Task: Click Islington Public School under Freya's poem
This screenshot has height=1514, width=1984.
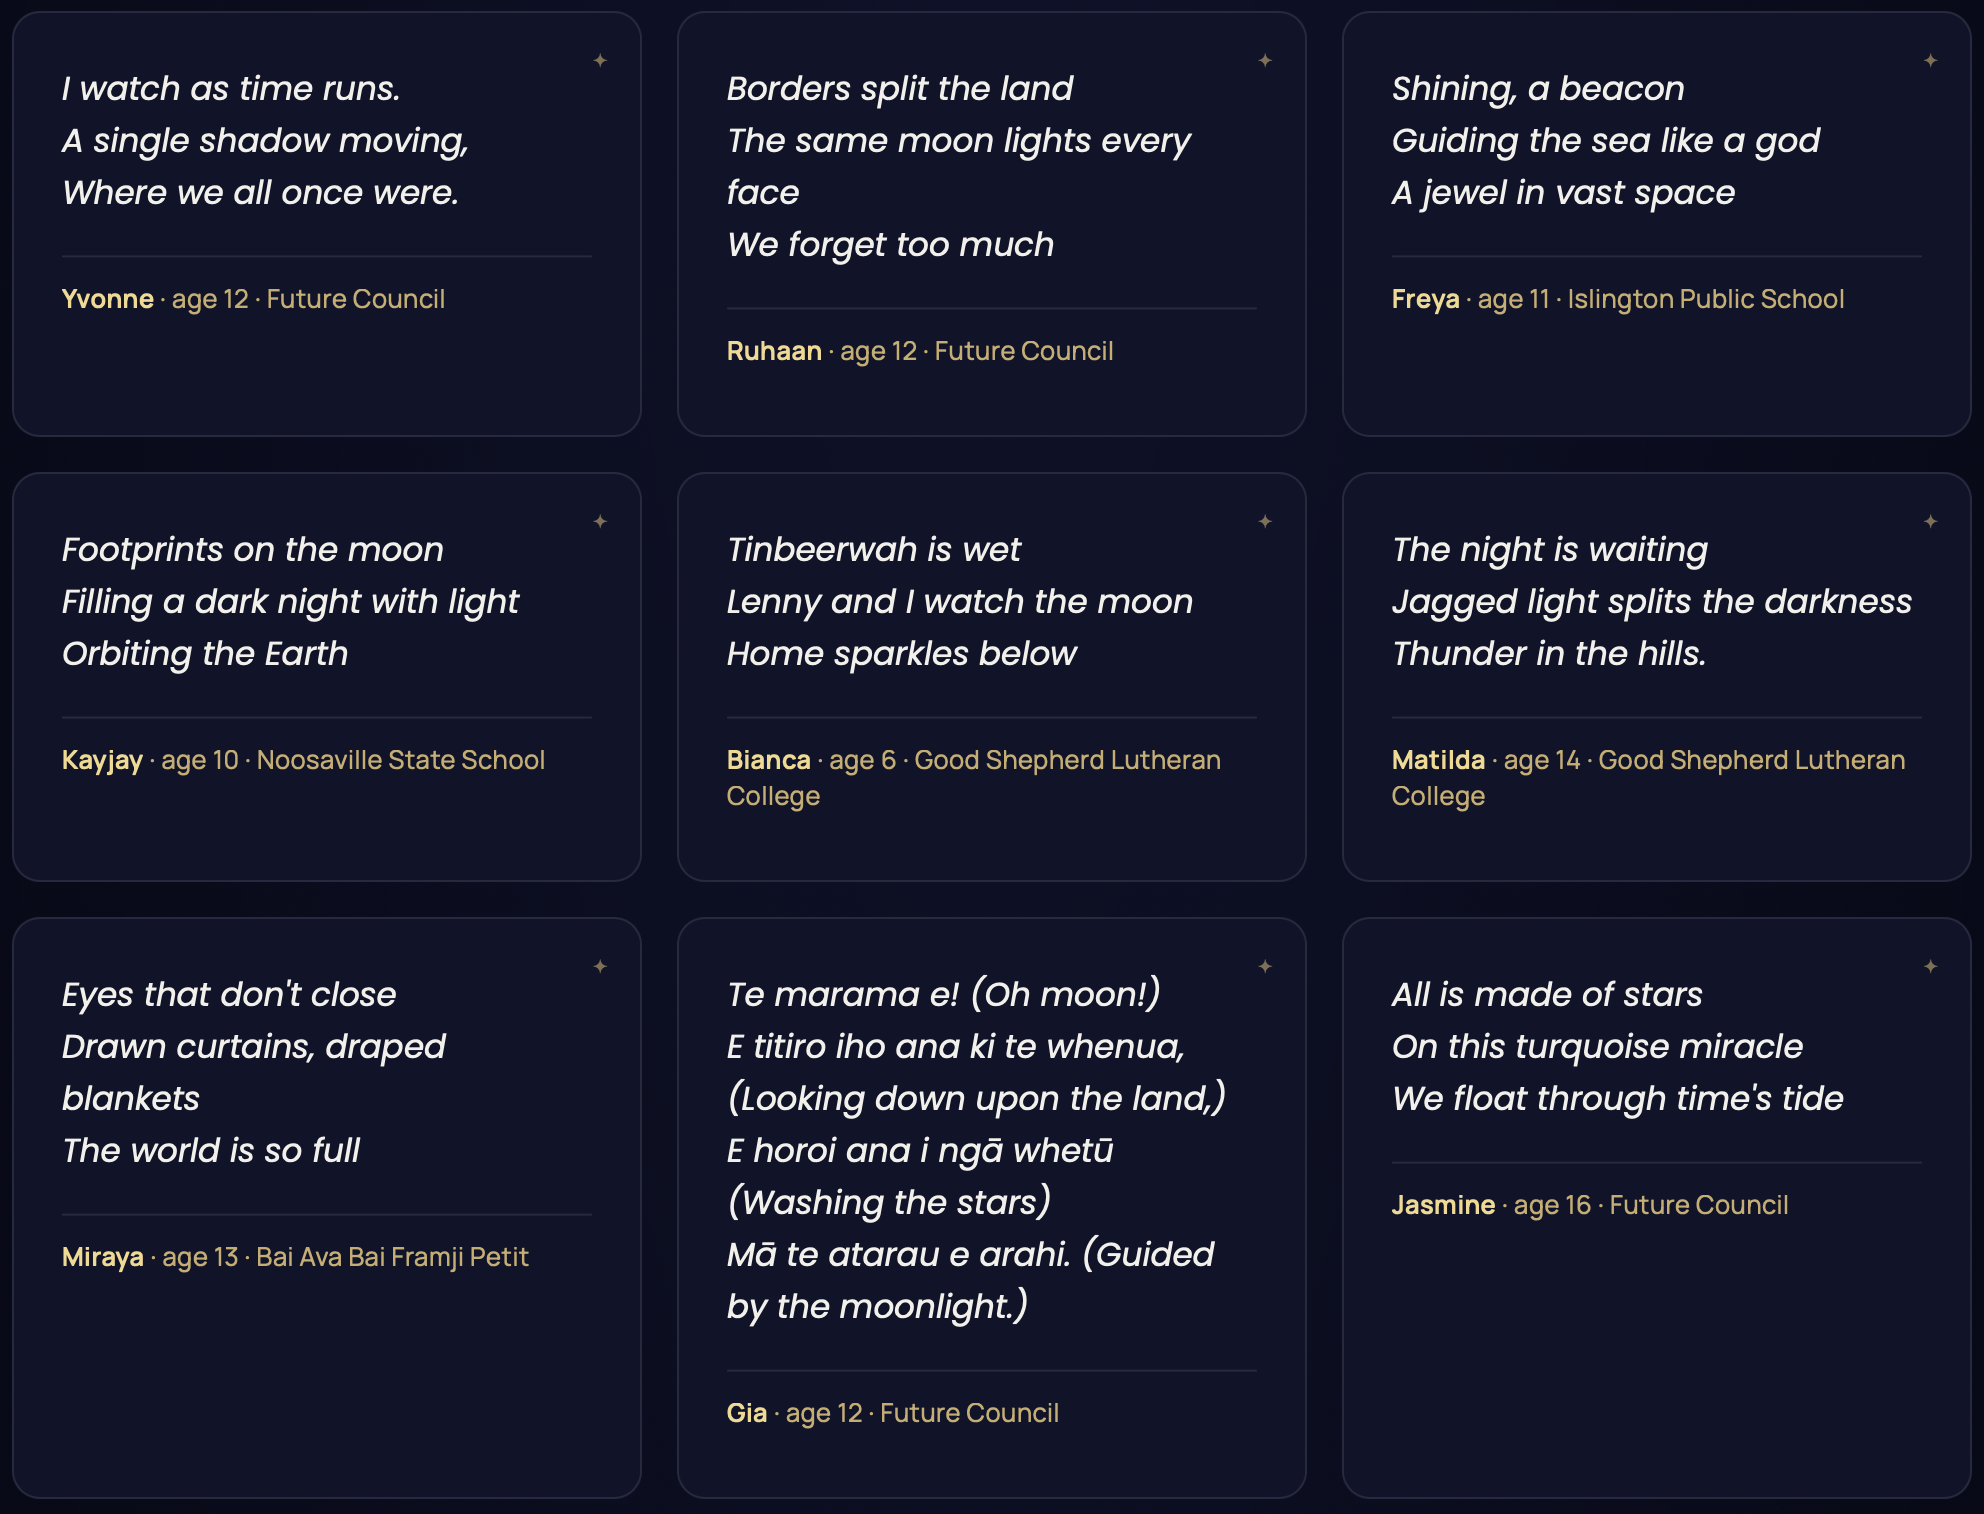Action: coord(1706,299)
